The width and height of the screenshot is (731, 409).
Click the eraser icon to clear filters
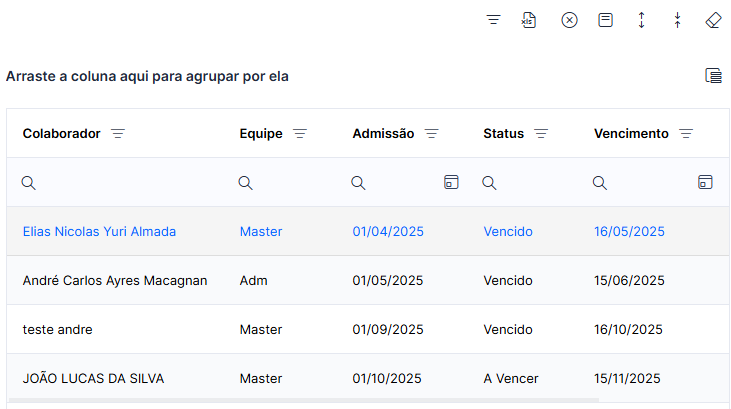tap(713, 20)
